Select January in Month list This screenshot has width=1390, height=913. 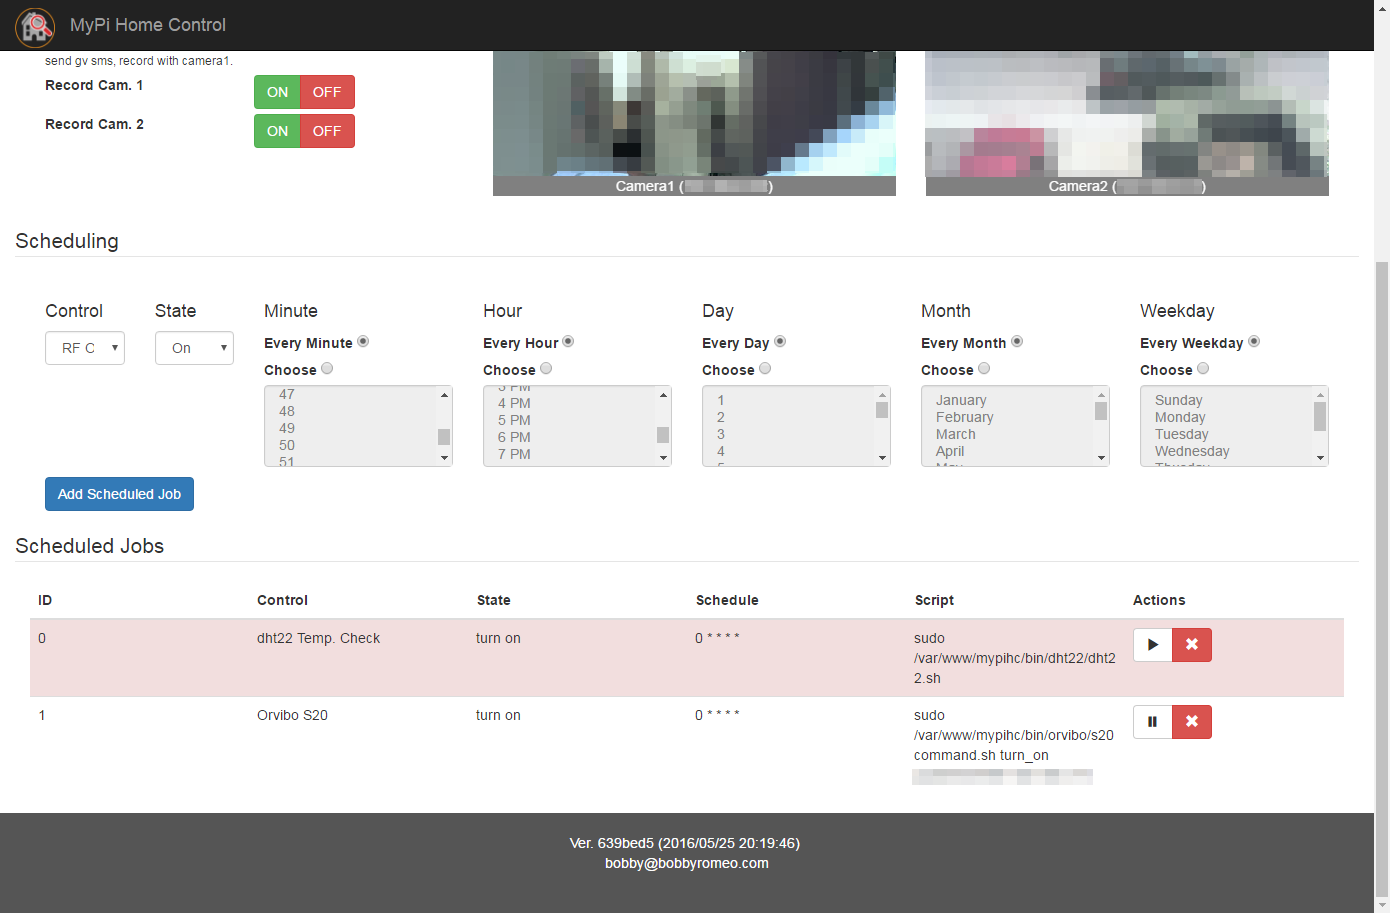click(x=961, y=400)
